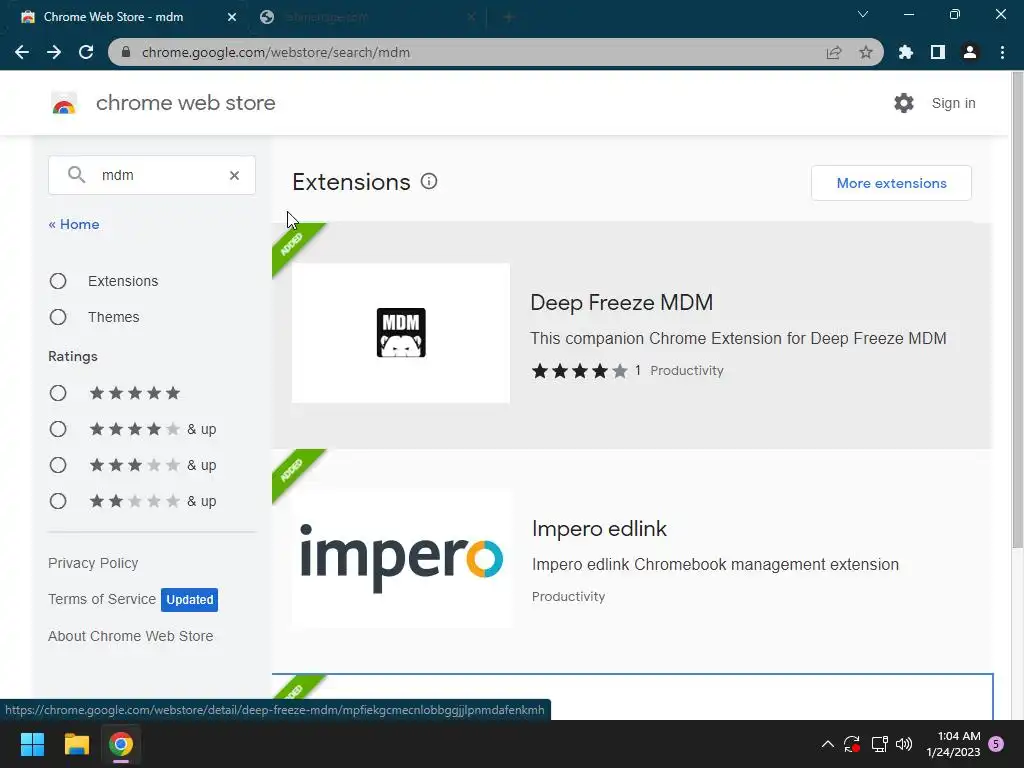The image size is (1024, 768).
Task: Click the Deep Freeze MDM star rating
Action: [579, 371]
